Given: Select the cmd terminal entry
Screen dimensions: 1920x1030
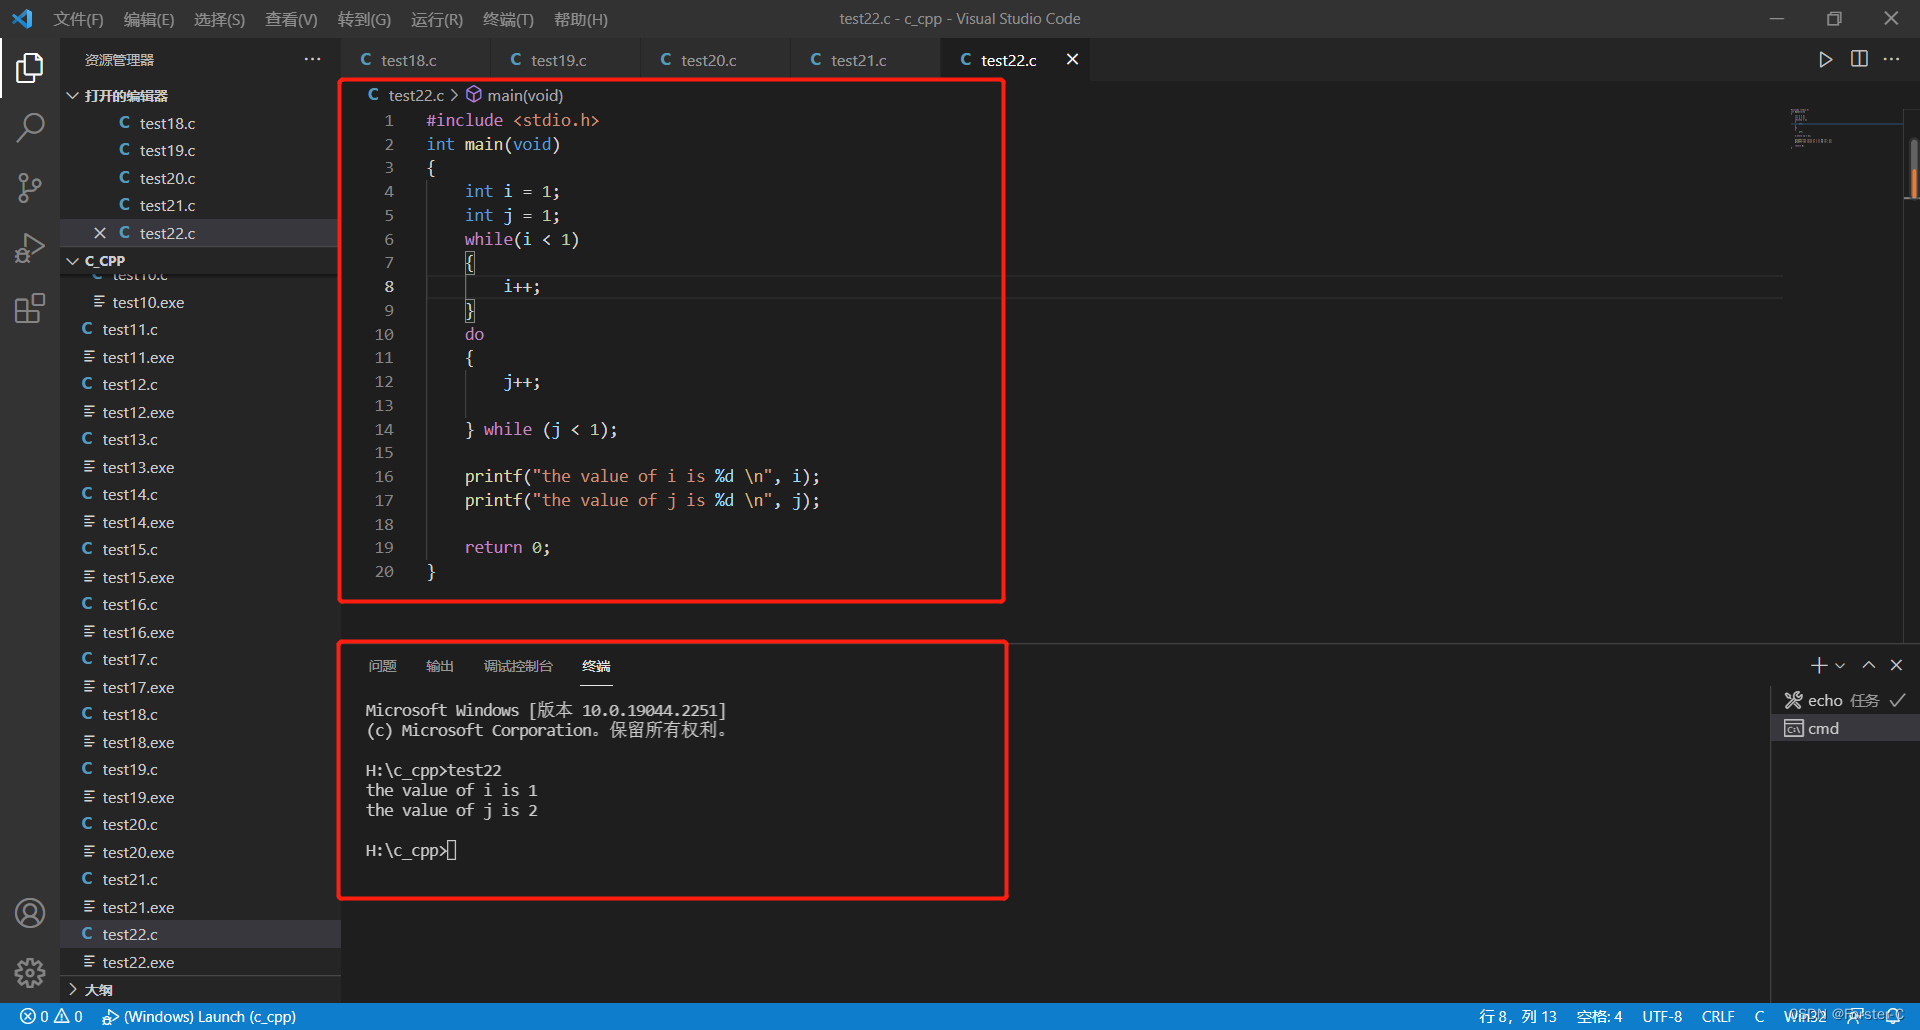Looking at the screenshot, I should (x=1845, y=729).
